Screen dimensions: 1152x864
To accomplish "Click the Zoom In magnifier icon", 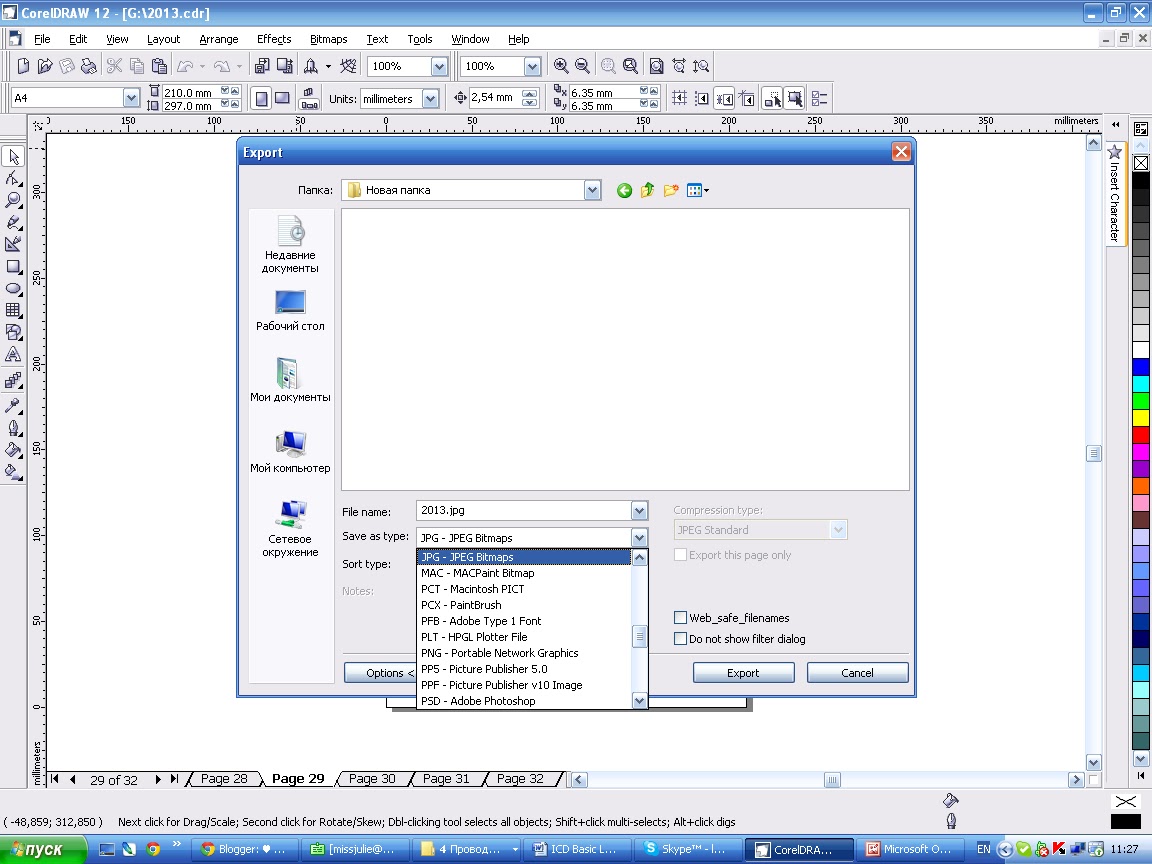I will 561,66.
